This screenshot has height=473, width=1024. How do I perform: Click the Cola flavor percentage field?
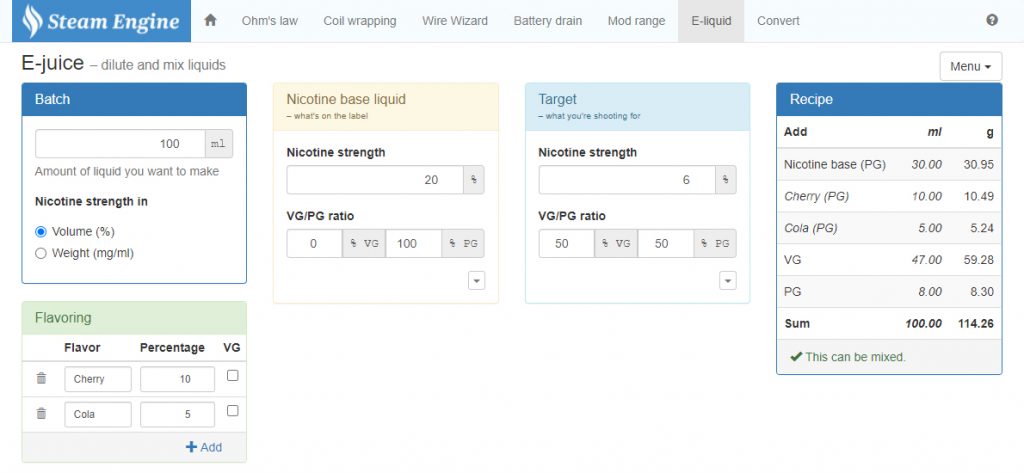pyautogui.click(x=177, y=414)
